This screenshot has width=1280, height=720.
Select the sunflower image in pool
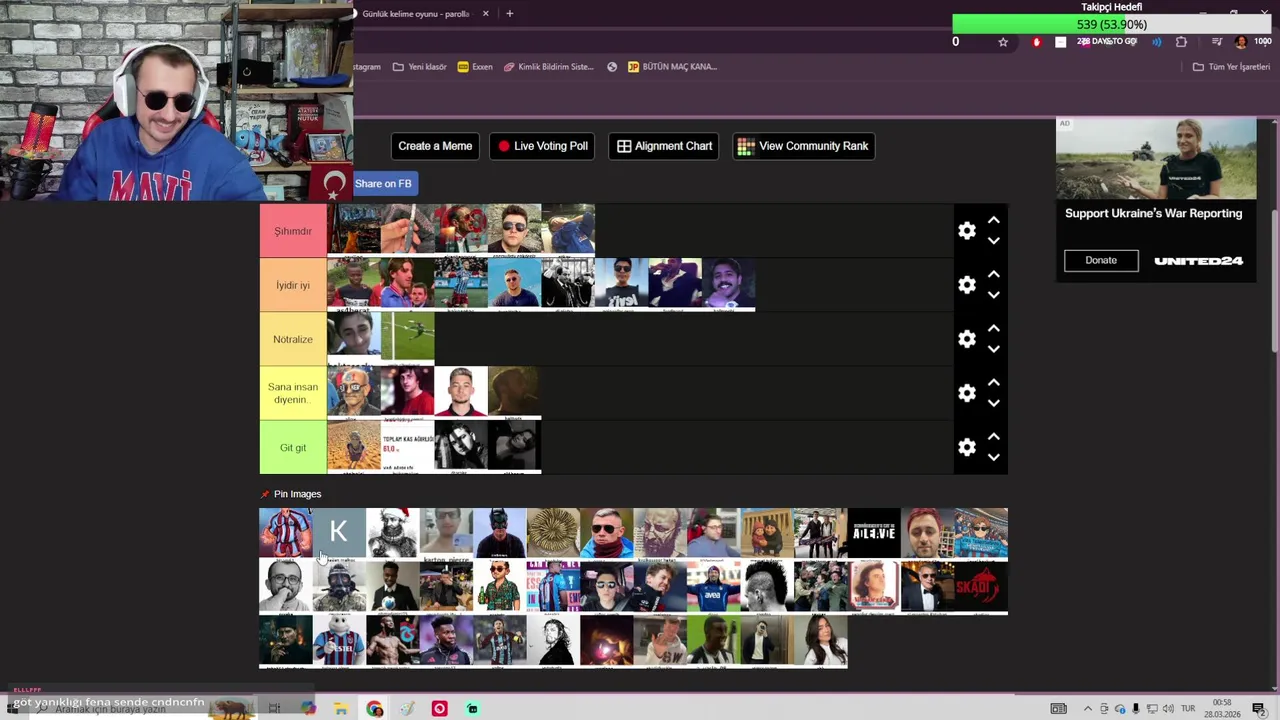click(x=553, y=532)
